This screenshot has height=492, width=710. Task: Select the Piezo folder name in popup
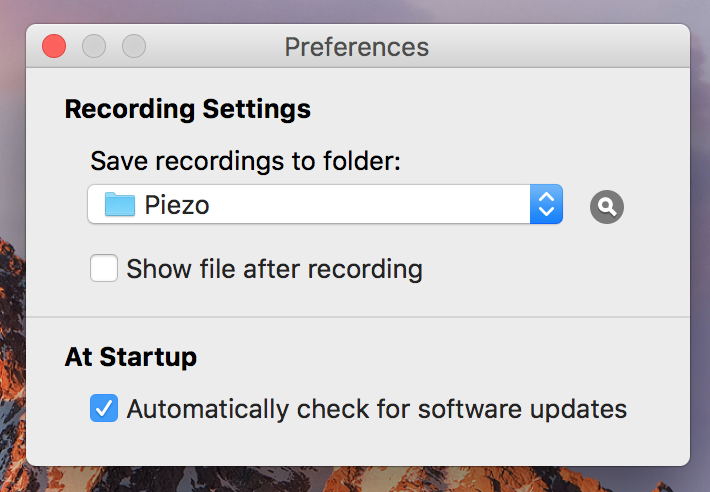pos(177,205)
